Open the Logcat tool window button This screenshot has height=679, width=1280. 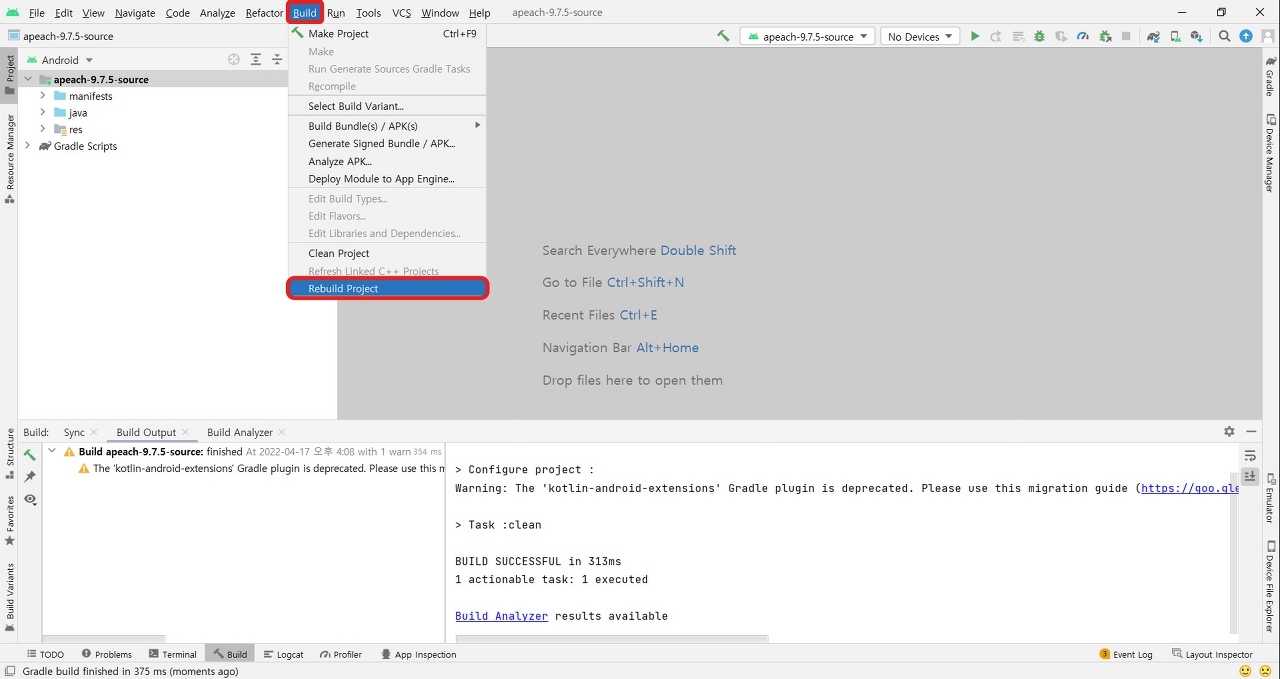click(283, 654)
